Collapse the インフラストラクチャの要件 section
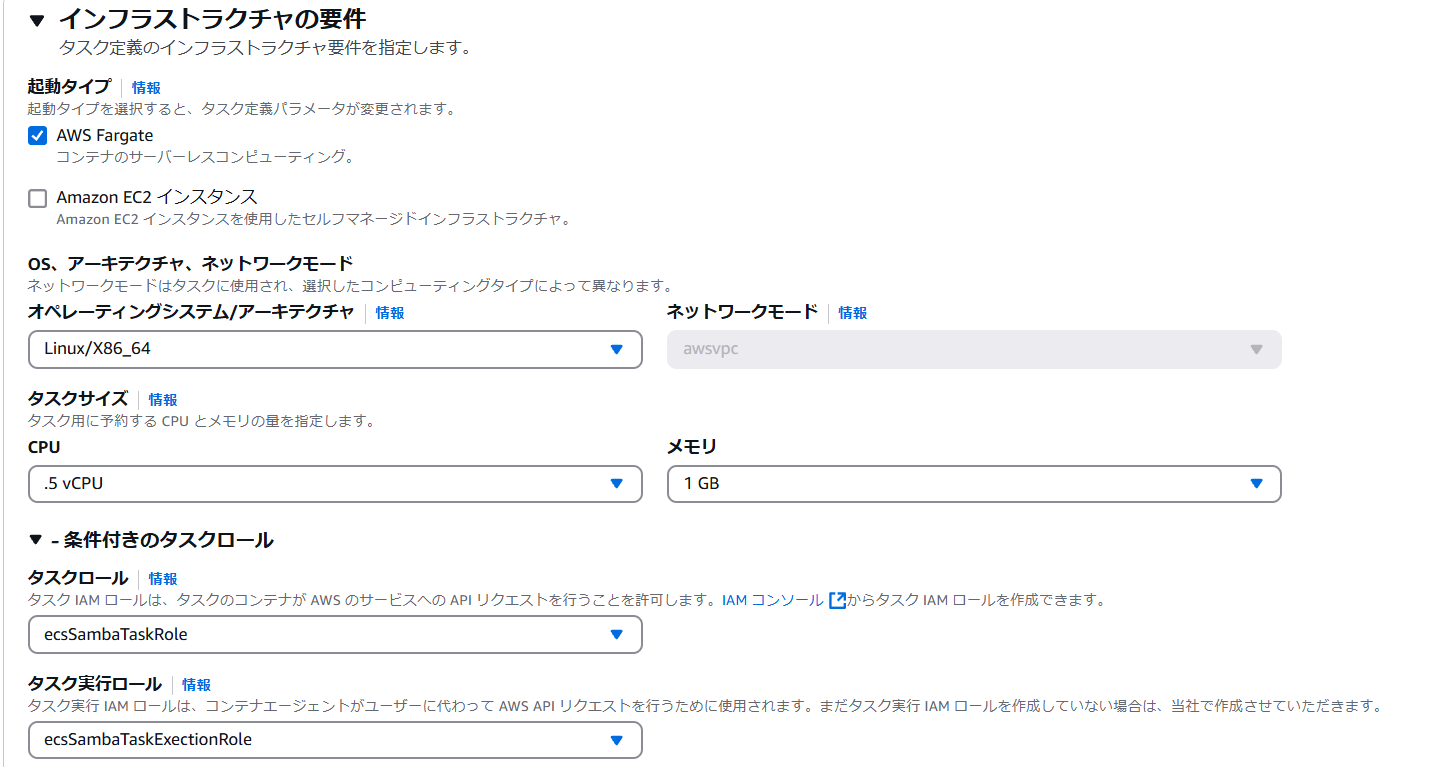 click(x=37, y=19)
